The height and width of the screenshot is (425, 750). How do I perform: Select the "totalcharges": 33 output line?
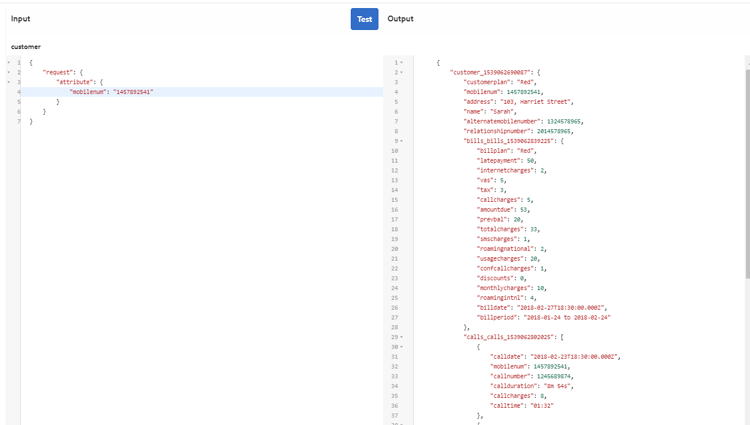[508, 229]
